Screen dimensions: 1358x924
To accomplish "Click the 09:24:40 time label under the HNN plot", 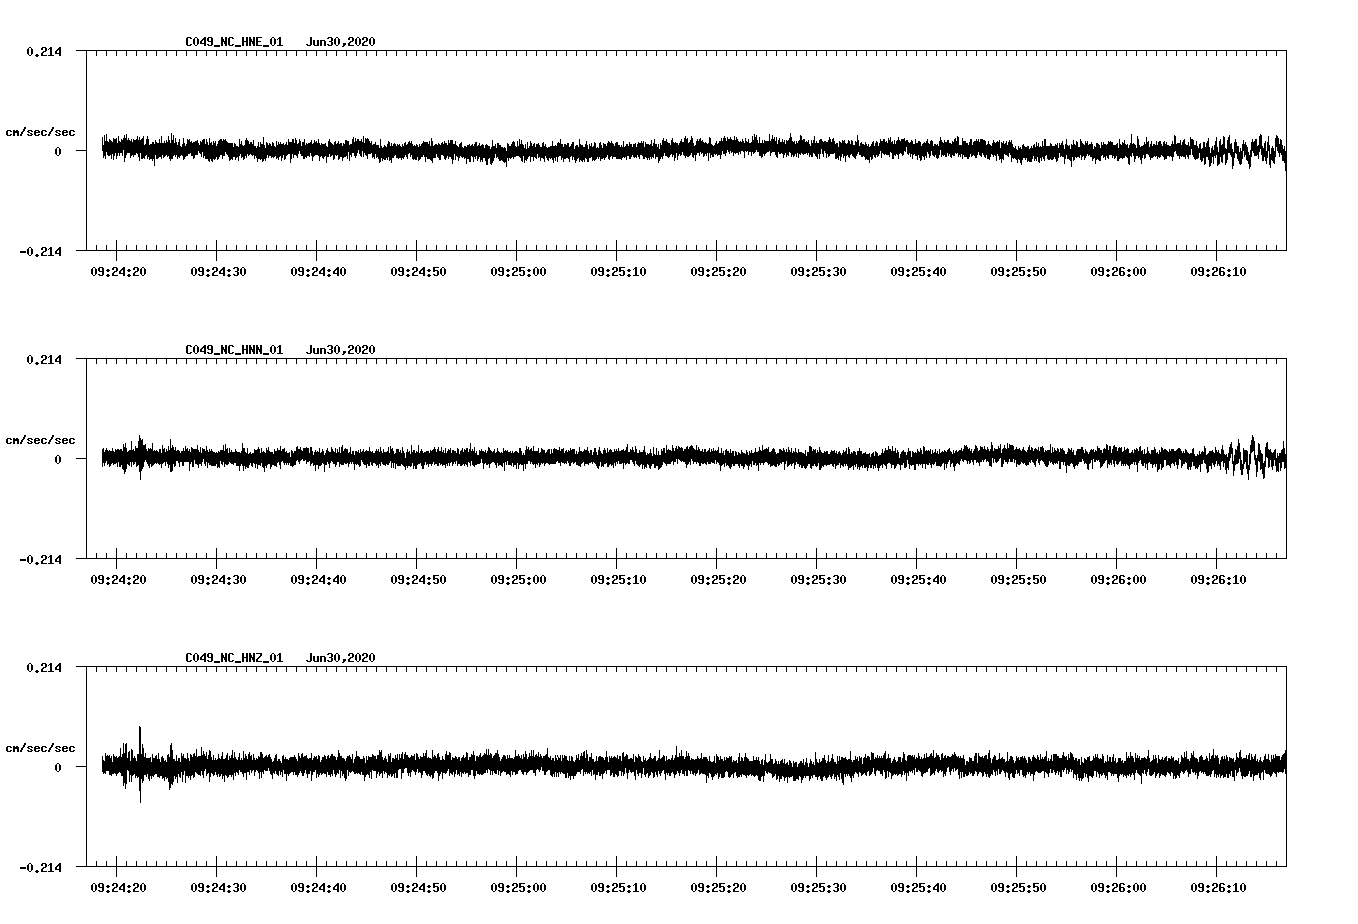I will point(318,579).
